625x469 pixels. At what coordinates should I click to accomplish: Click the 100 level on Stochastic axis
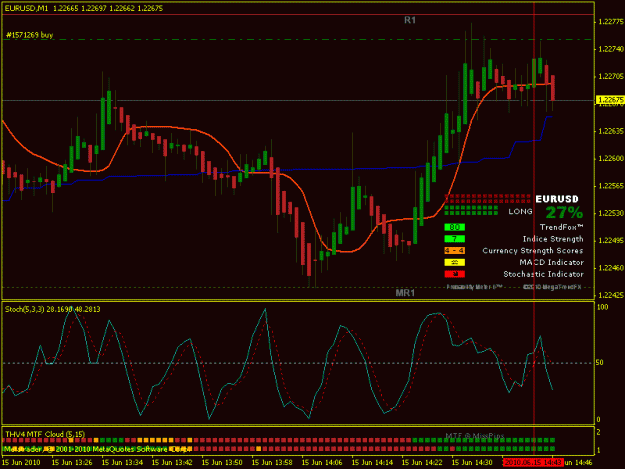603,307
